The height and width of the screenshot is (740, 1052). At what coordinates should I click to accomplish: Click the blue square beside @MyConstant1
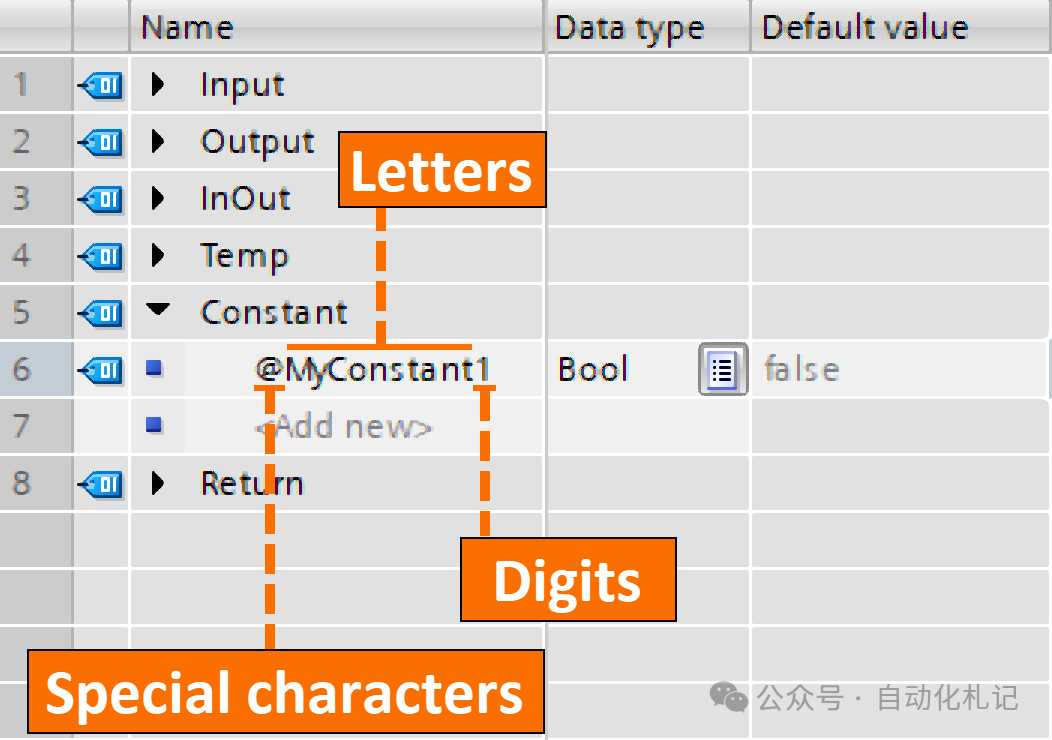[154, 368]
